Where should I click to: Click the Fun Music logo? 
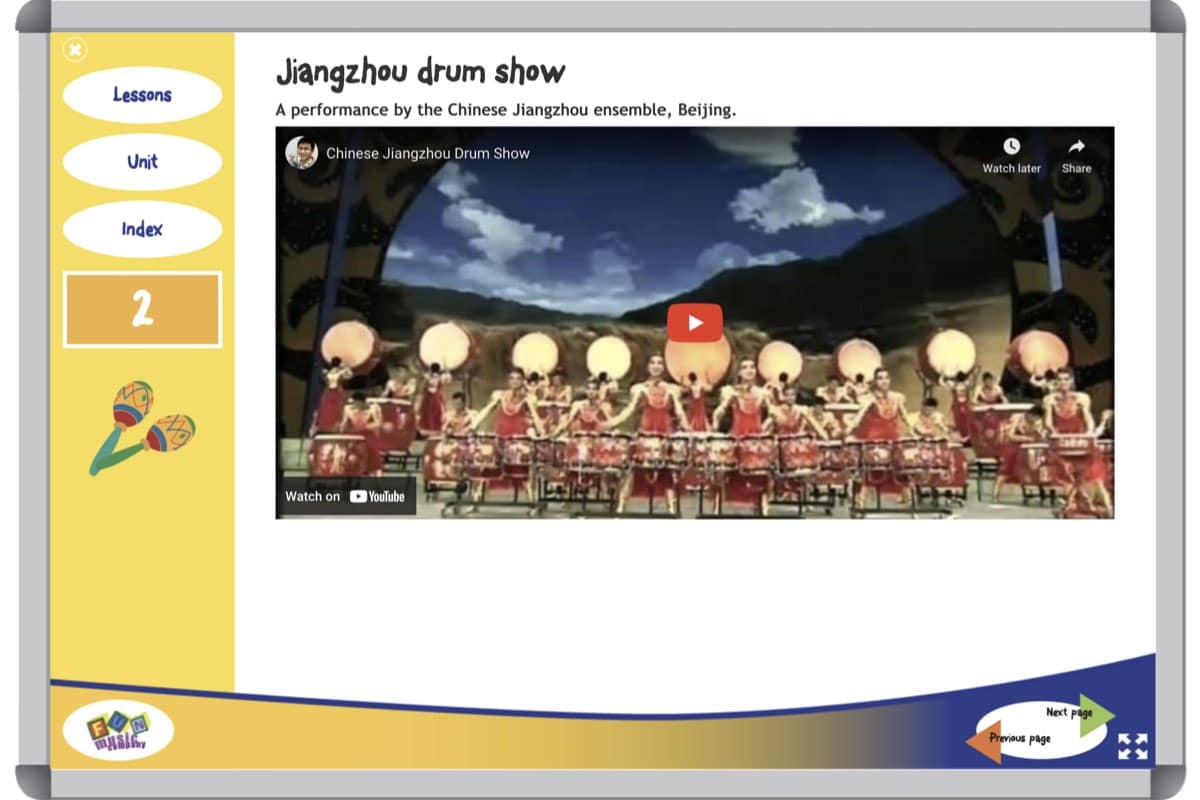[x=118, y=731]
